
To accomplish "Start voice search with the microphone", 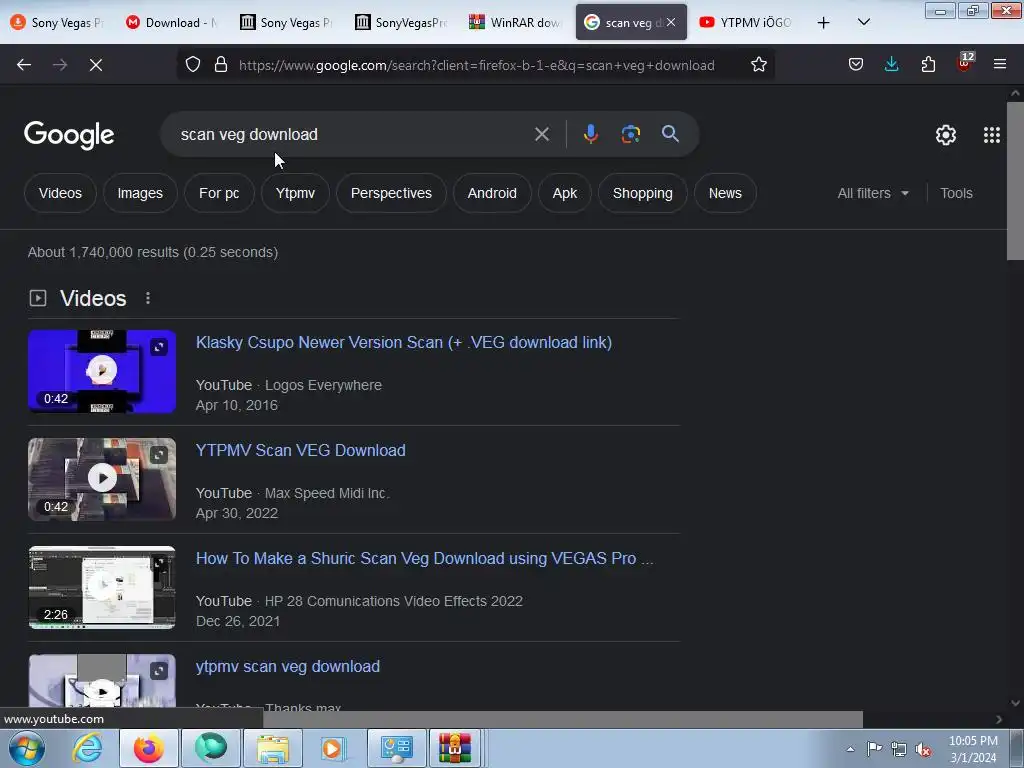I will (x=590, y=134).
